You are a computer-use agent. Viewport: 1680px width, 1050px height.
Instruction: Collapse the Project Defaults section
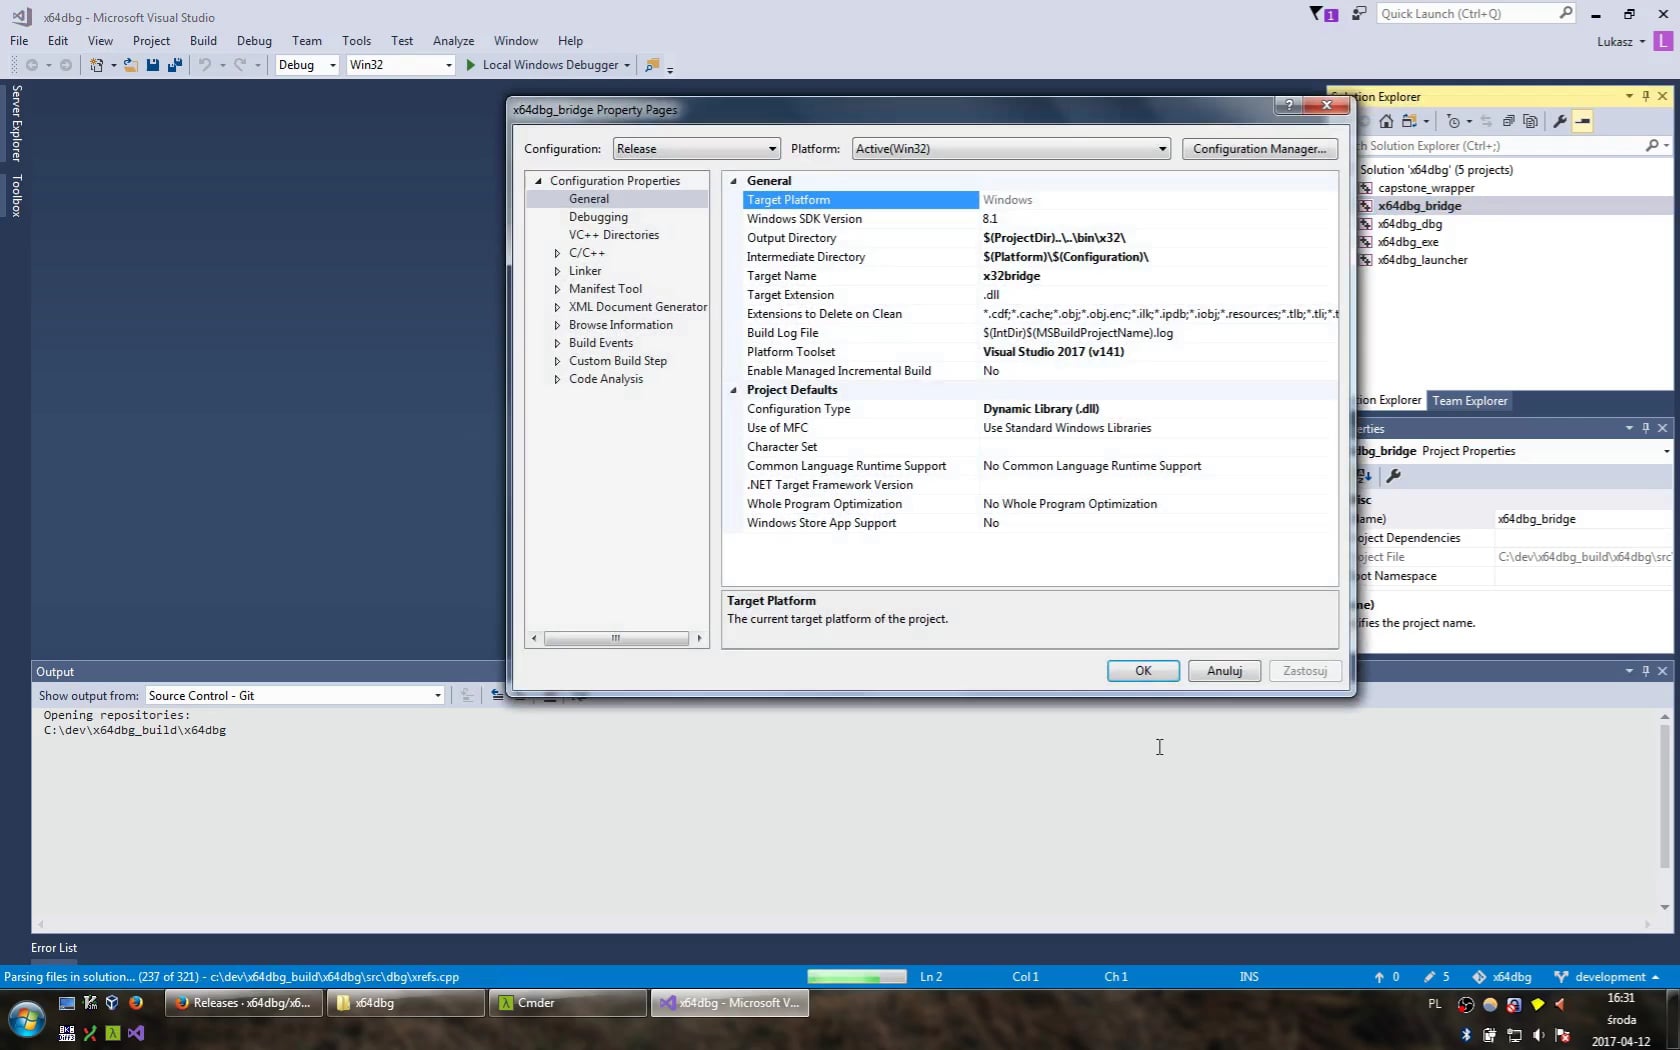[x=733, y=390]
